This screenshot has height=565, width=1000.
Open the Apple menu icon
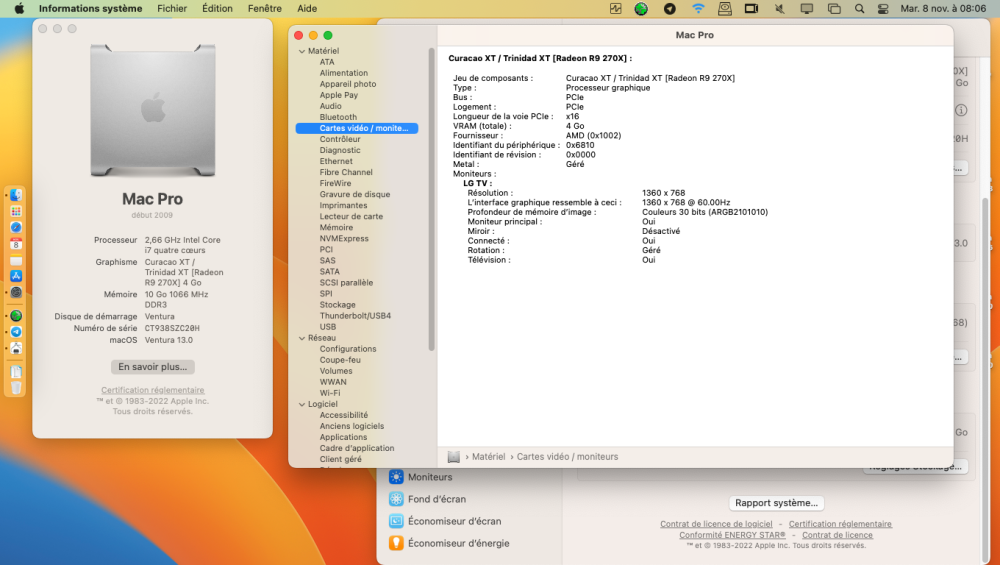19,8
